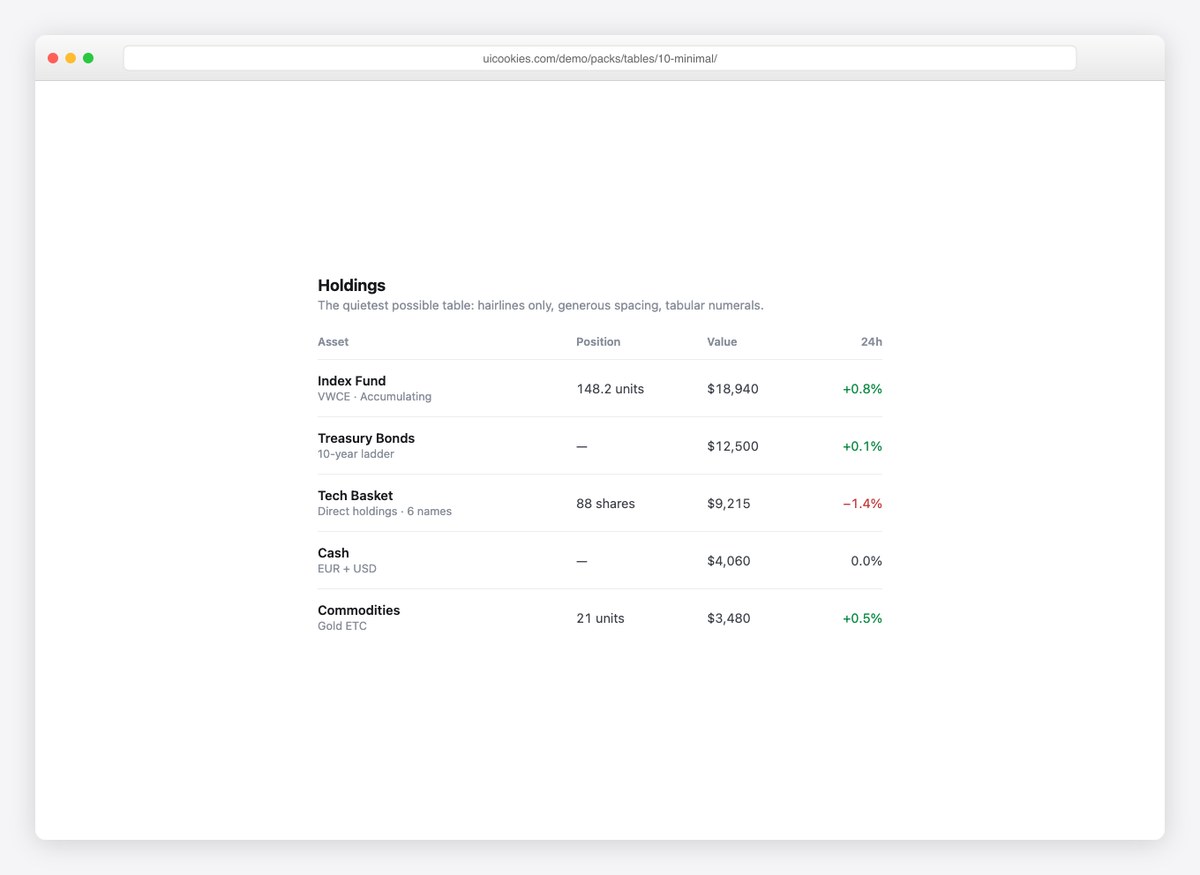
Task: Click the $18,940 value cell
Action: point(733,389)
